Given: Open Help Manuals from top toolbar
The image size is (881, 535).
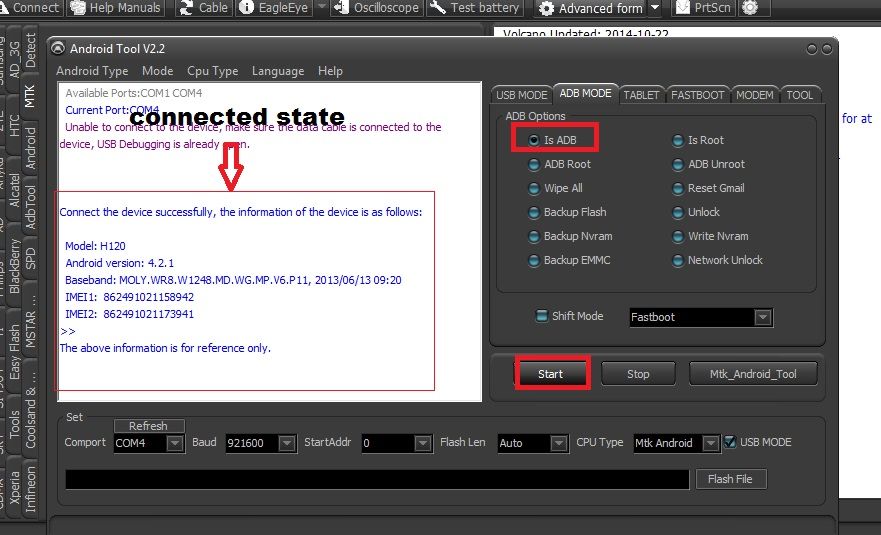Looking at the screenshot, I should 116,8.
